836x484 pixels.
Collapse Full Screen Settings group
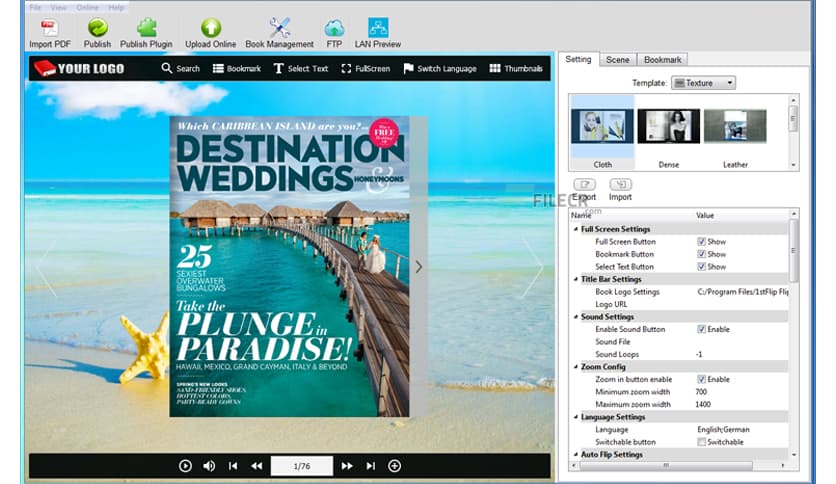(x=575, y=229)
